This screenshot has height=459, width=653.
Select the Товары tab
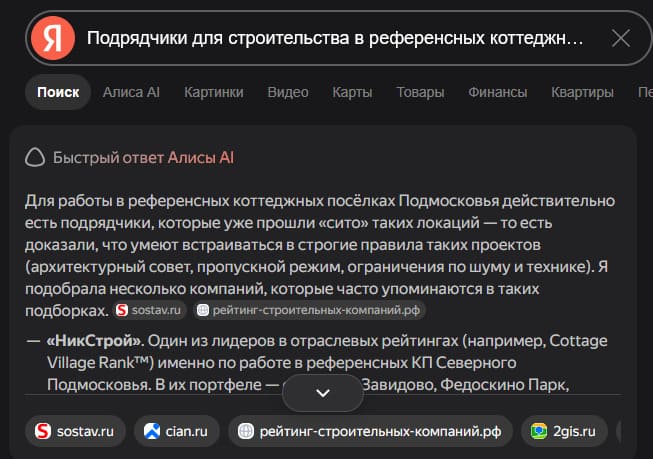420,92
